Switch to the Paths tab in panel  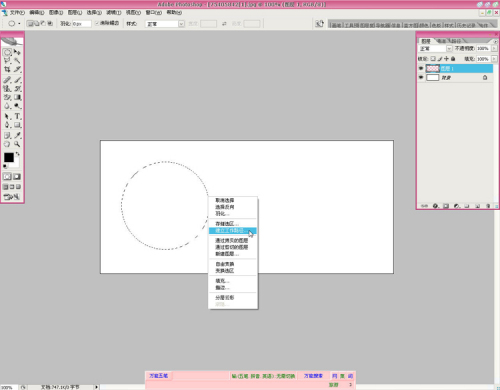[457, 41]
